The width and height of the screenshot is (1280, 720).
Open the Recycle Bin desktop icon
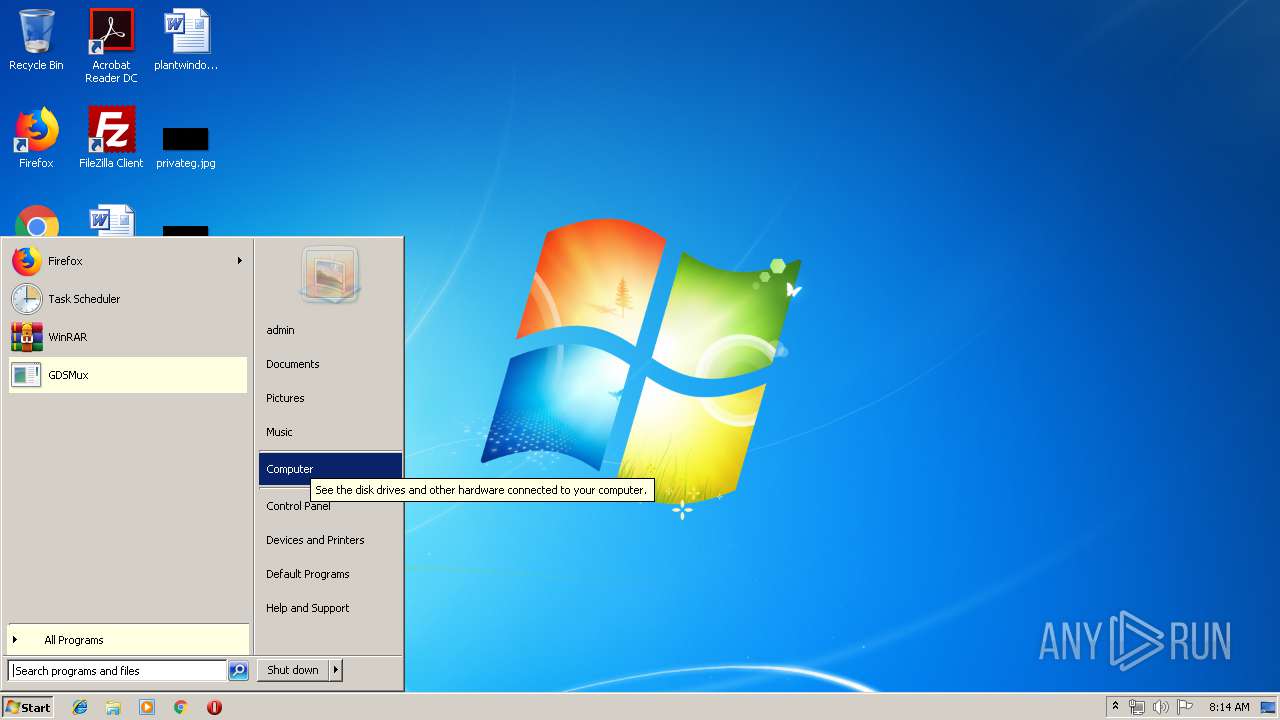coord(36,40)
